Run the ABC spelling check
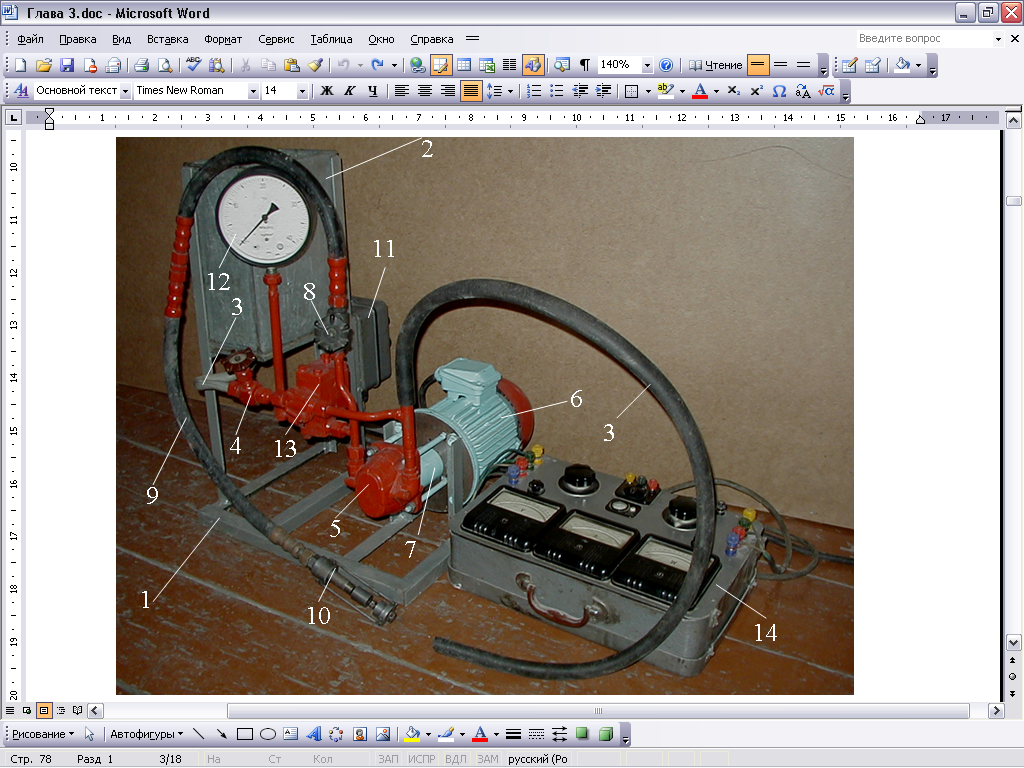1024x768 pixels. (193, 65)
